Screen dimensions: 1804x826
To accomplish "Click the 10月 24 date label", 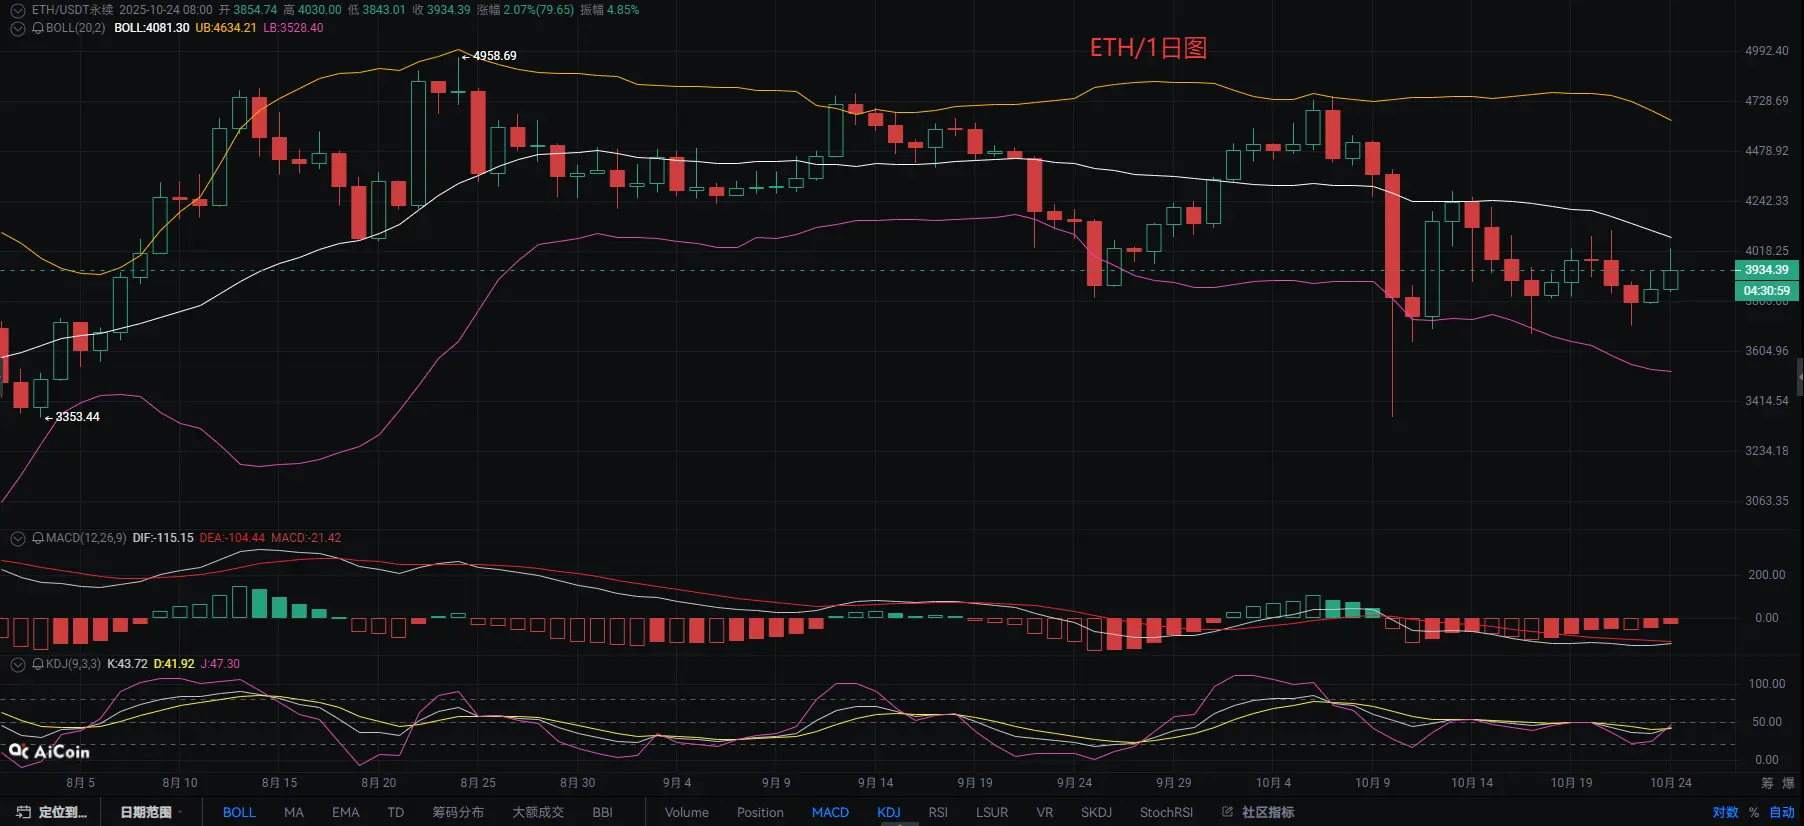I will click(x=1671, y=783).
